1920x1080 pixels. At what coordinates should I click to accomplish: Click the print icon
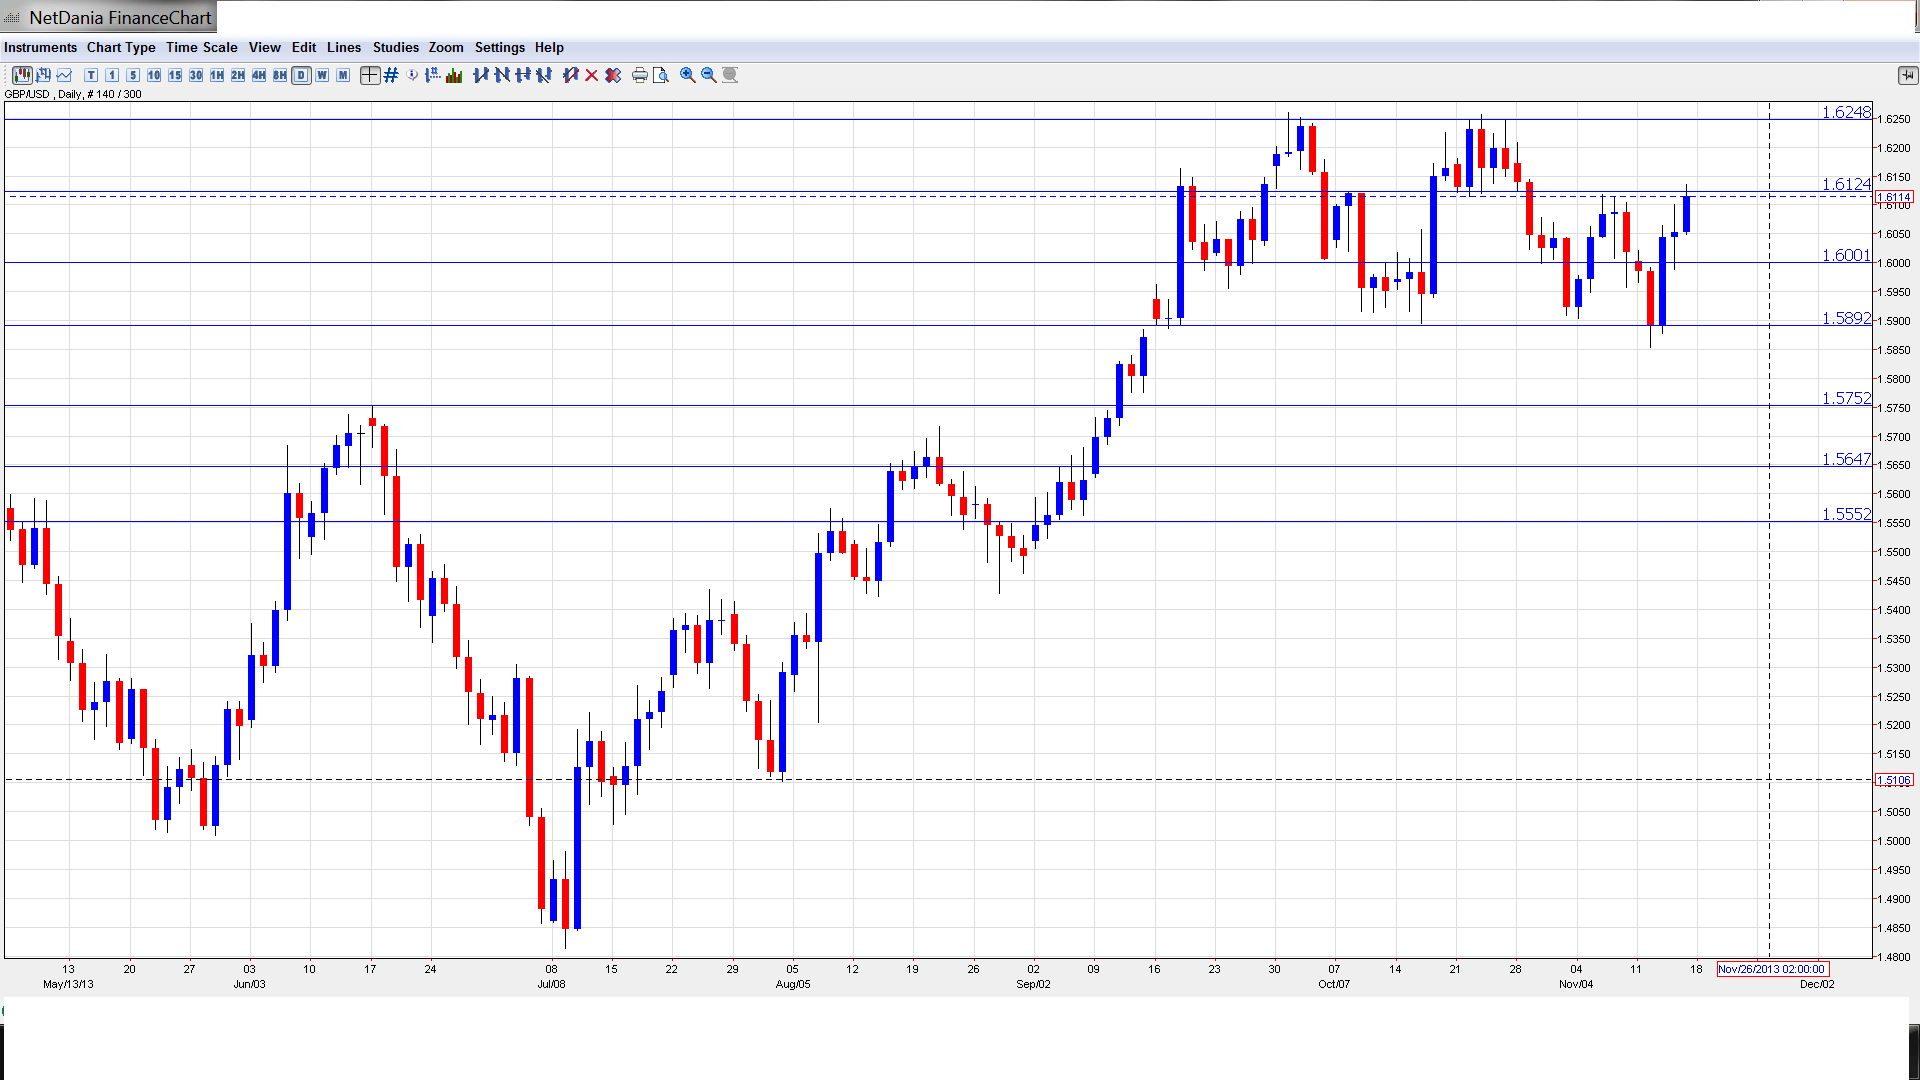coord(640,75)
